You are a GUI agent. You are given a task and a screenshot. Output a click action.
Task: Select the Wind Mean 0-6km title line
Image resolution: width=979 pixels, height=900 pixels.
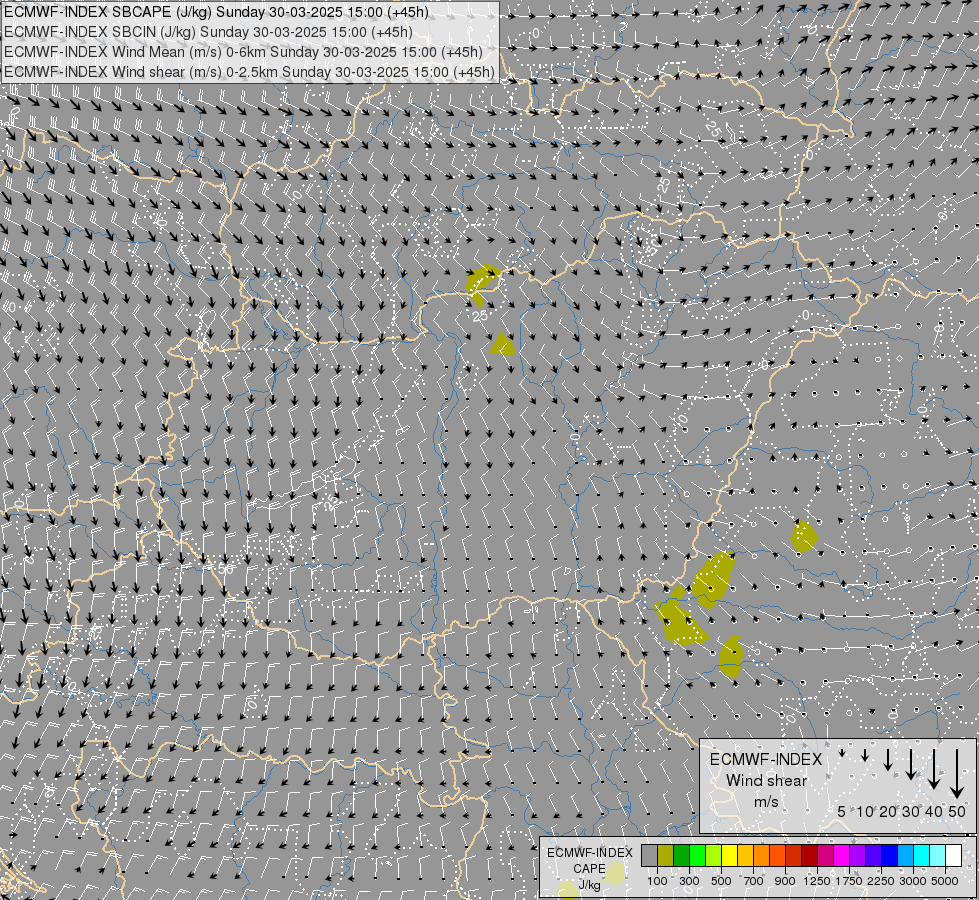(x=243, y=52)
